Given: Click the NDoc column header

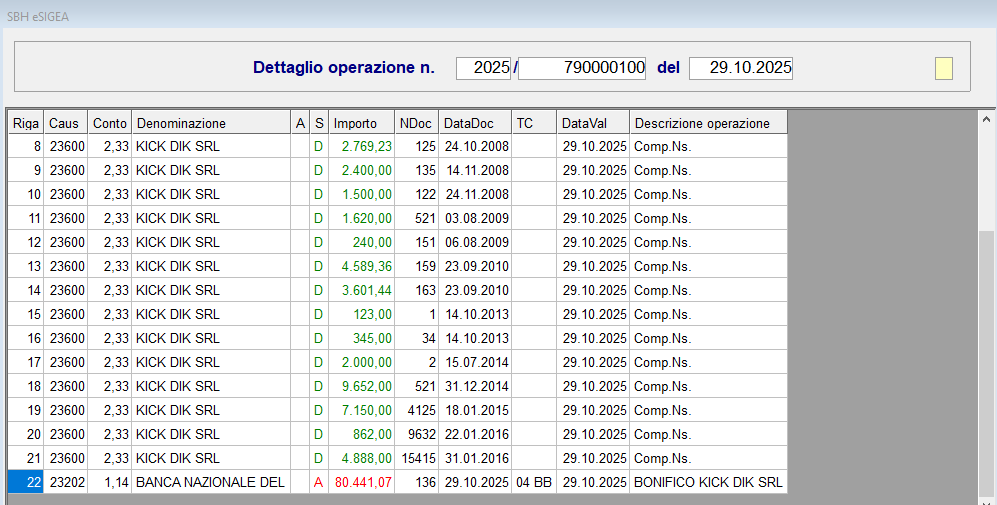Looking at the screenshot, I should click(416, 123).
